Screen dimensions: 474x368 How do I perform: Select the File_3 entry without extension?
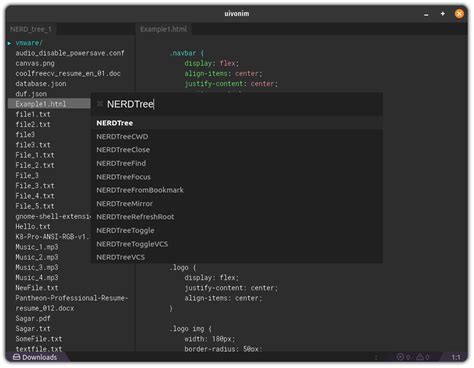[x=27, y=175]
